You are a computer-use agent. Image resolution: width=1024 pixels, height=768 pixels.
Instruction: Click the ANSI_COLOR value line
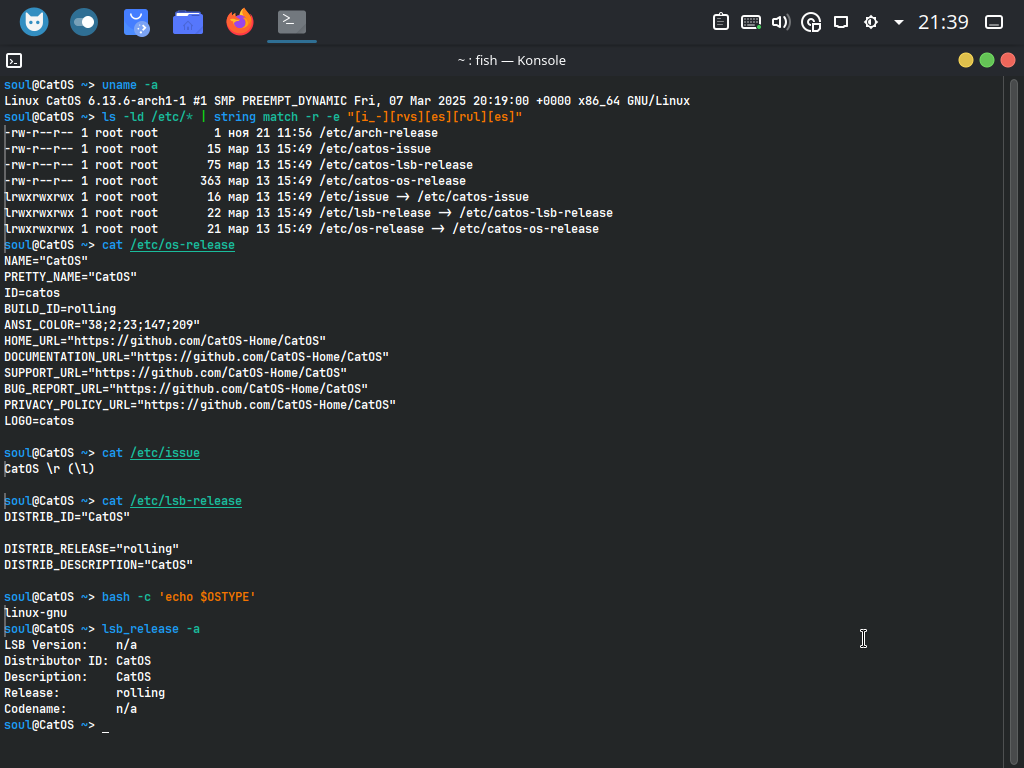(102, 325)
